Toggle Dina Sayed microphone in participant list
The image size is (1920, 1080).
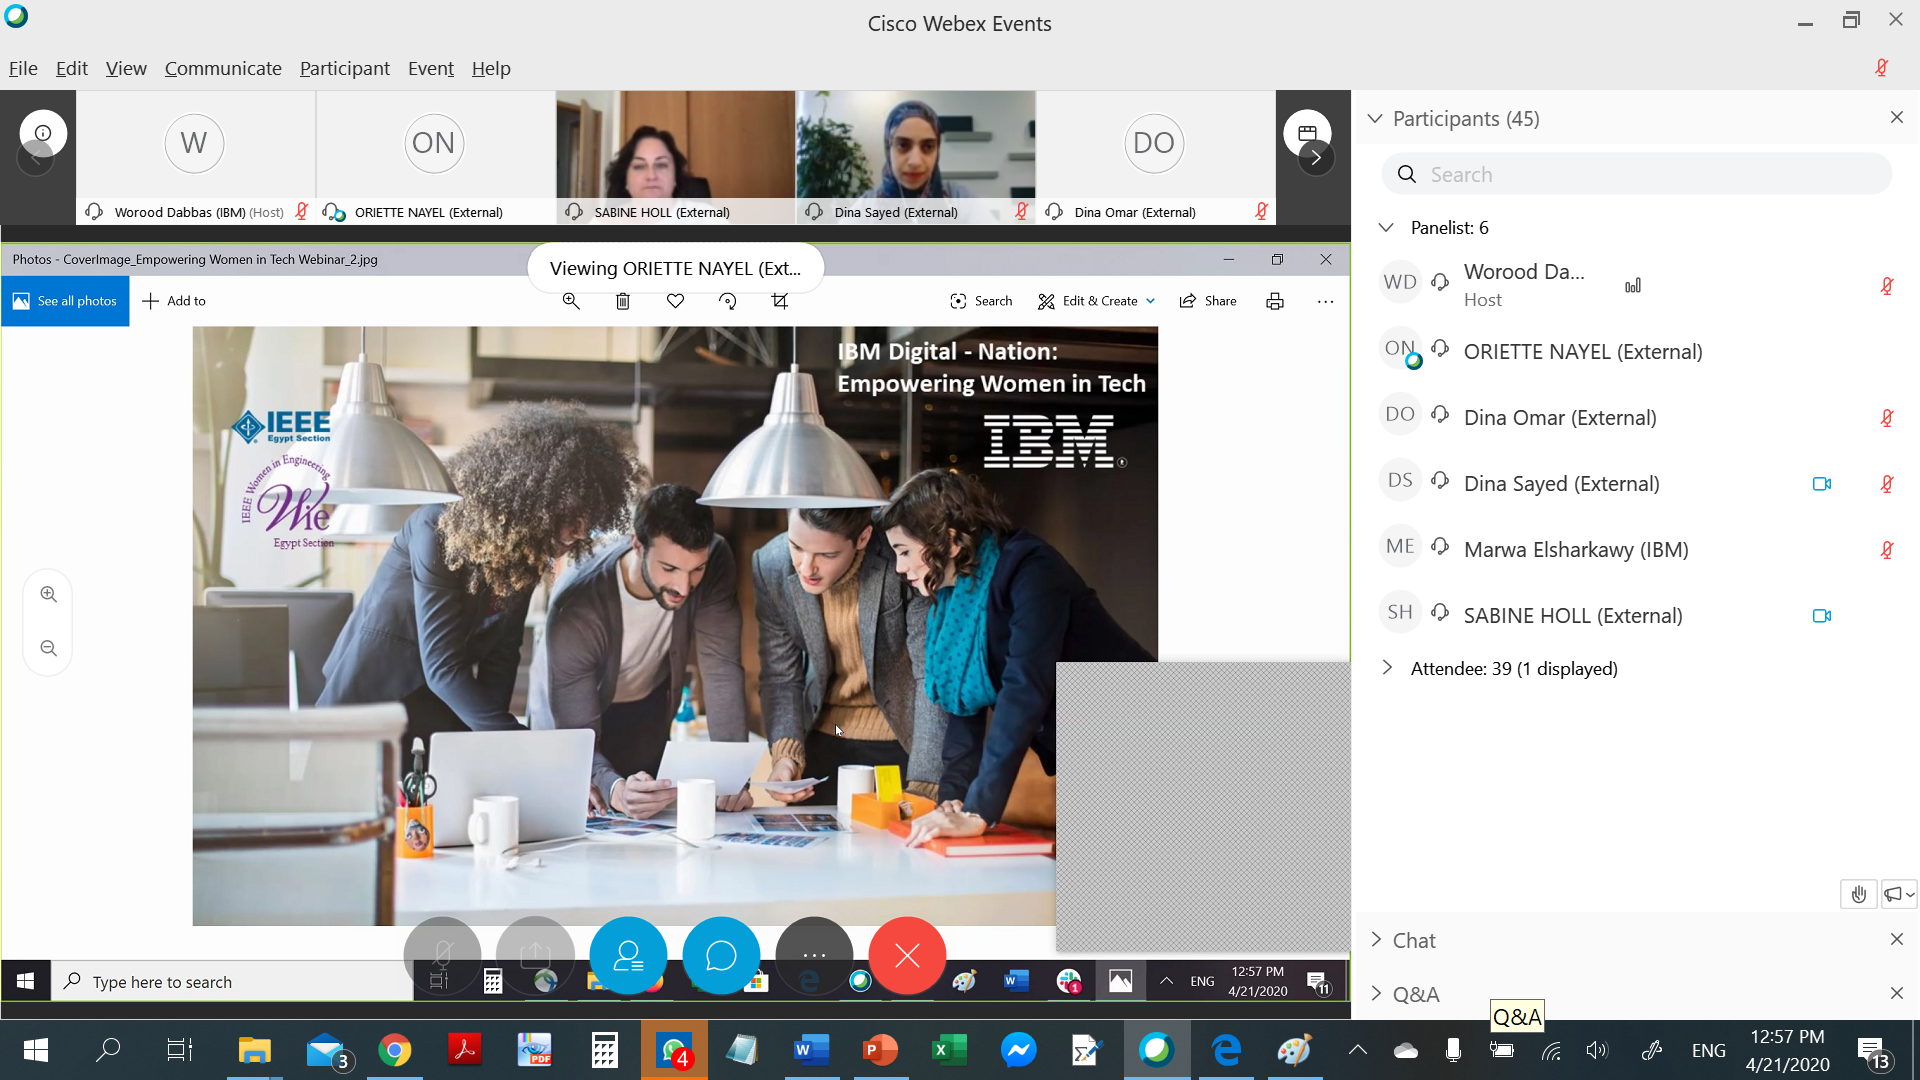(x=1887, y=484)
